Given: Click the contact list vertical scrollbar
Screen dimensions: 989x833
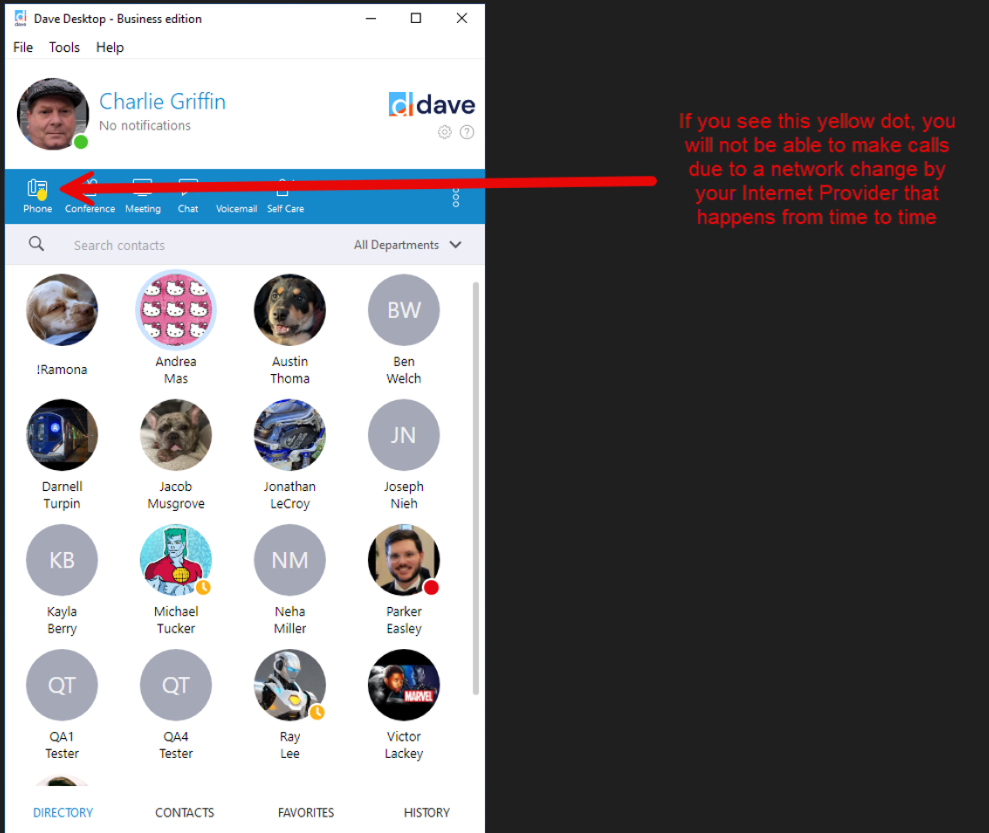Looking at the screenshot, I should (x=476, y=489).
